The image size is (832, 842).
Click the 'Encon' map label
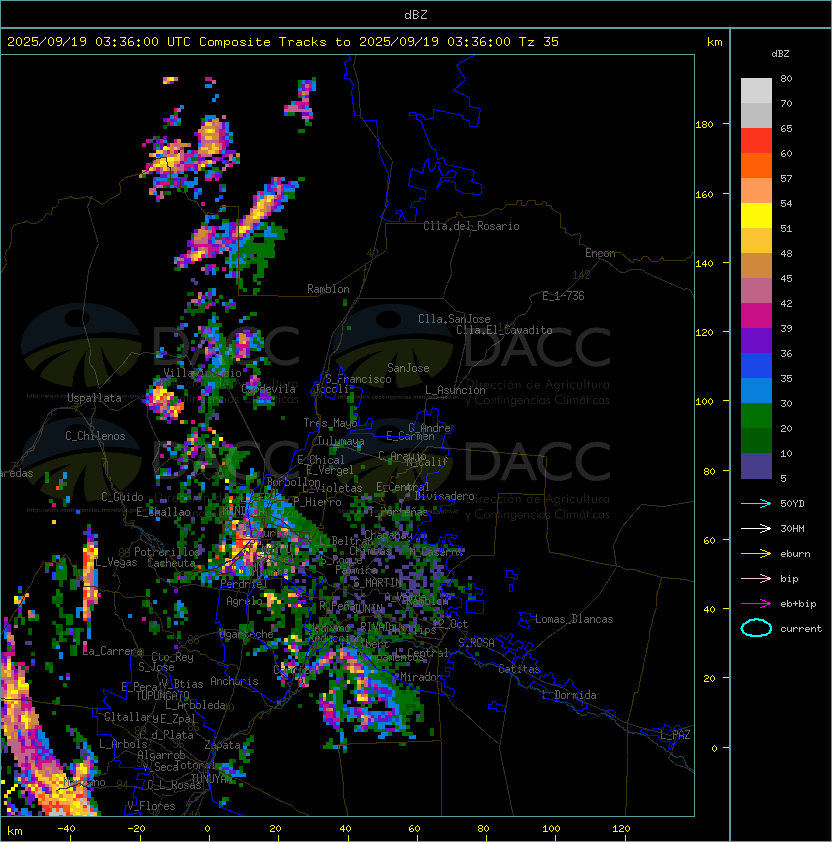[600, 253]
